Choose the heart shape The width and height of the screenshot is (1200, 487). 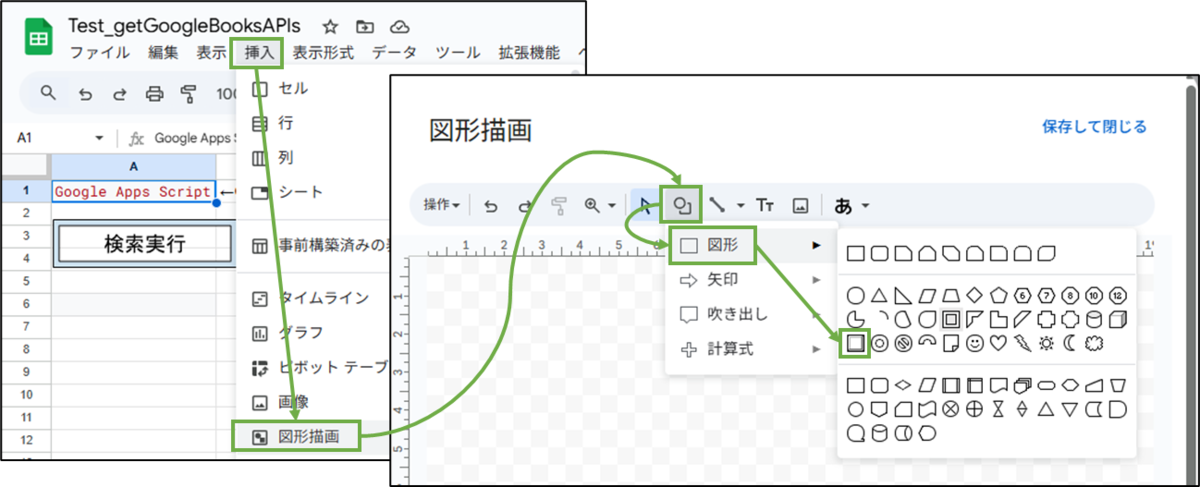click(x=998, y=343)
